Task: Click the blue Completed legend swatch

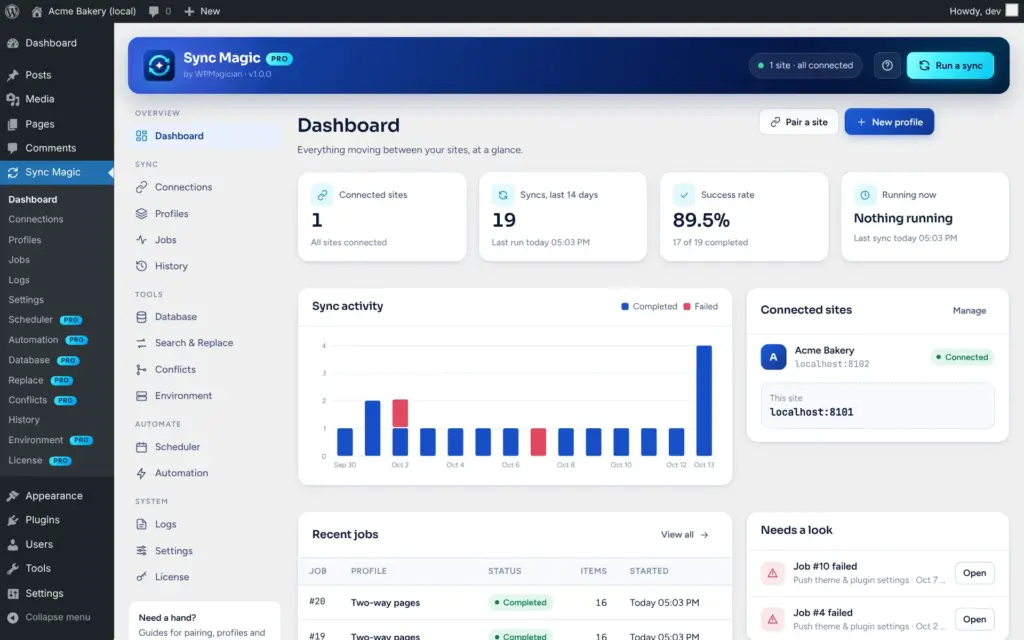Action: [624, 306]
